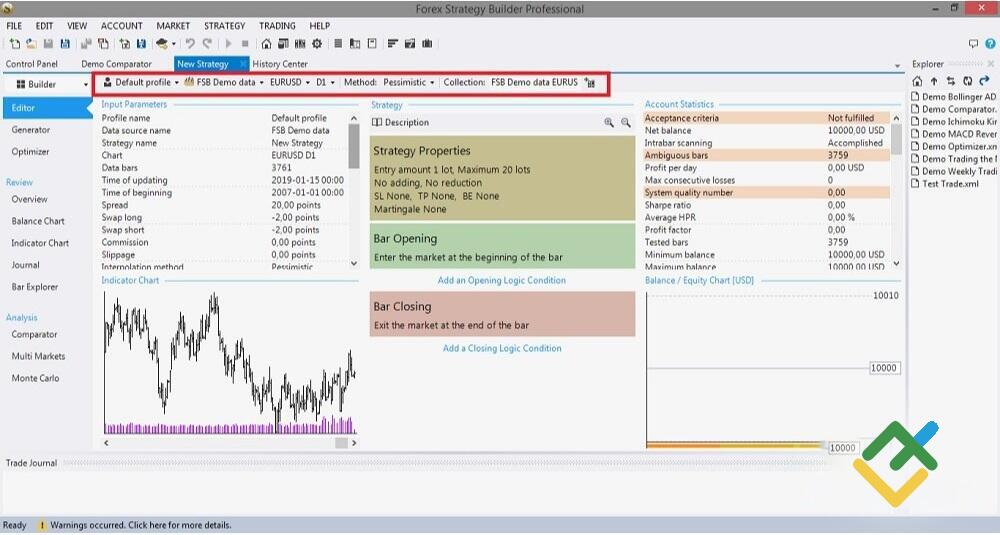This screenshot has height=535, width=1000.
Task: Open the EURUSD symbol dropdown
Action: (x=289, y=83)
